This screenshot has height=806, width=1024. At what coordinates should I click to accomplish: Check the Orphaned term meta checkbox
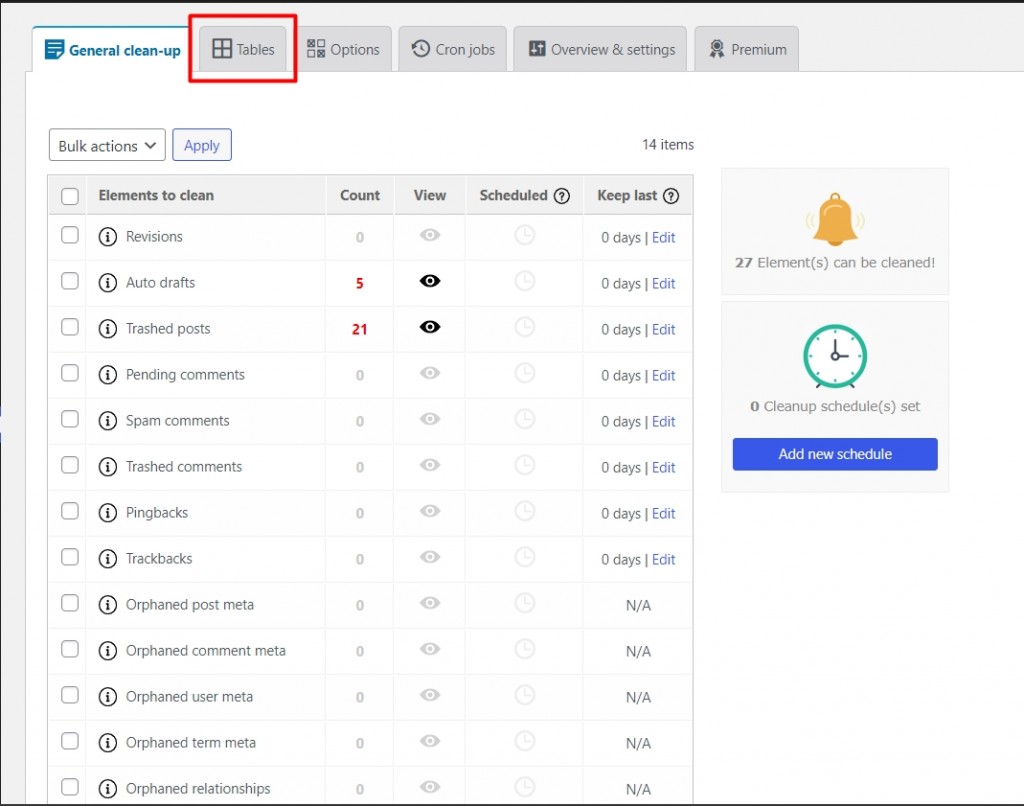70,741
